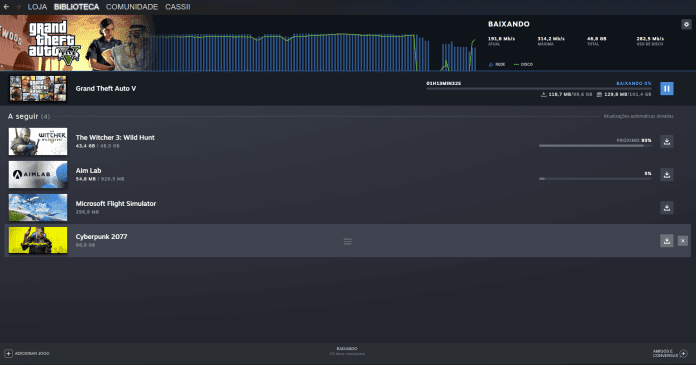Click the Cyberpunk 2077 size text
Screen dimensions: 696x365
point(85,245)
